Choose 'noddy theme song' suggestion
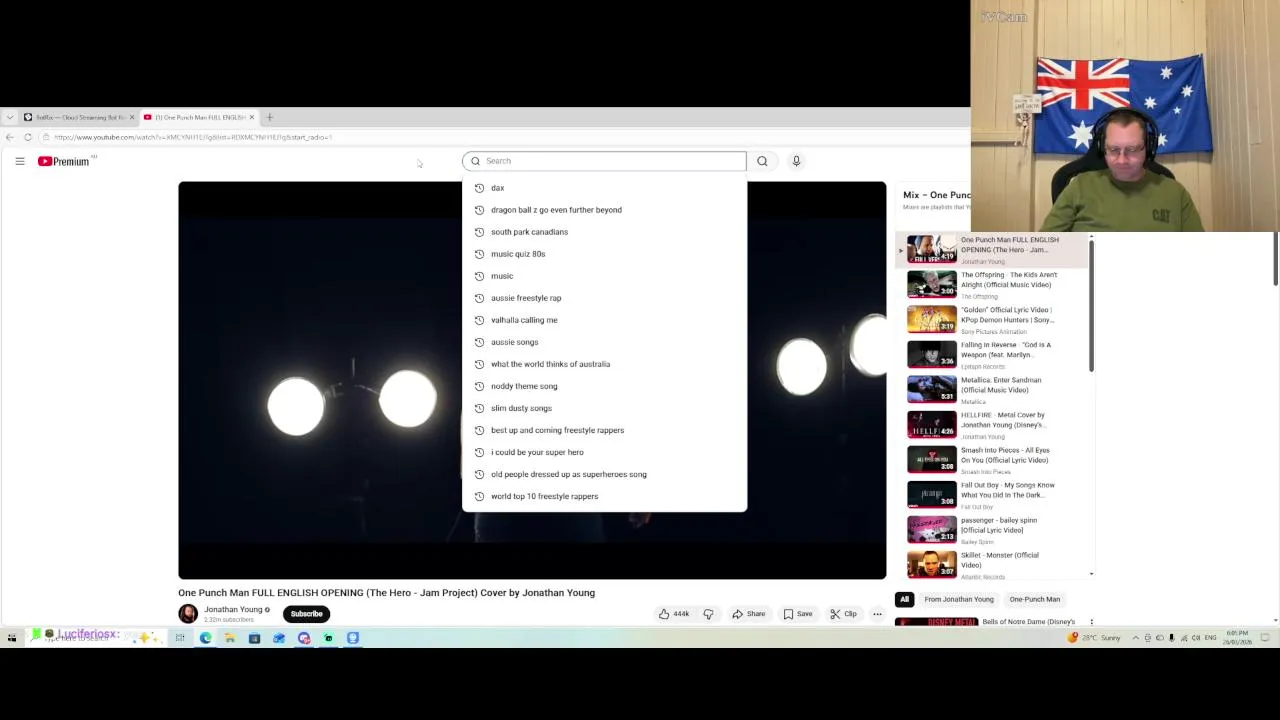Image resolution: width=1280 pixels, height=720 pixels. 604,386
